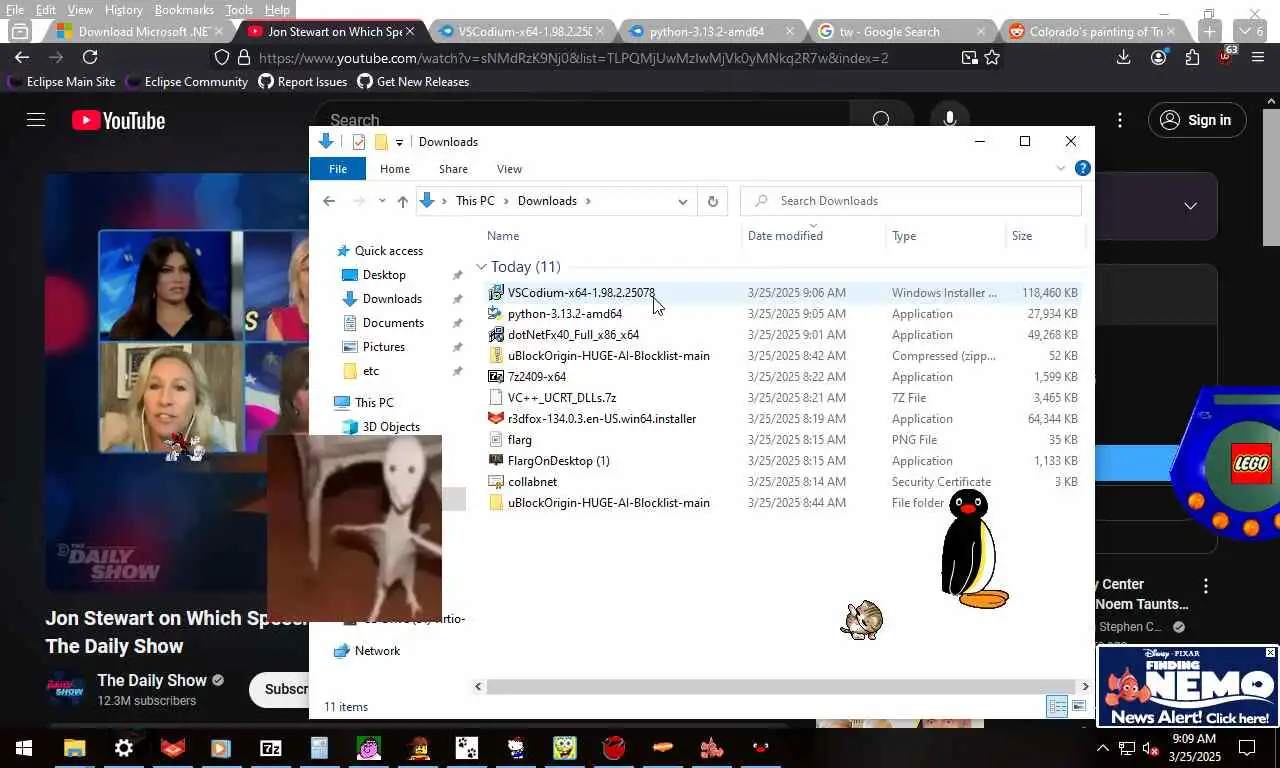This screenshot has width=1280, height=768.
Task: Open the Eclipse Main Site bookmark
Action: point(61,82)
